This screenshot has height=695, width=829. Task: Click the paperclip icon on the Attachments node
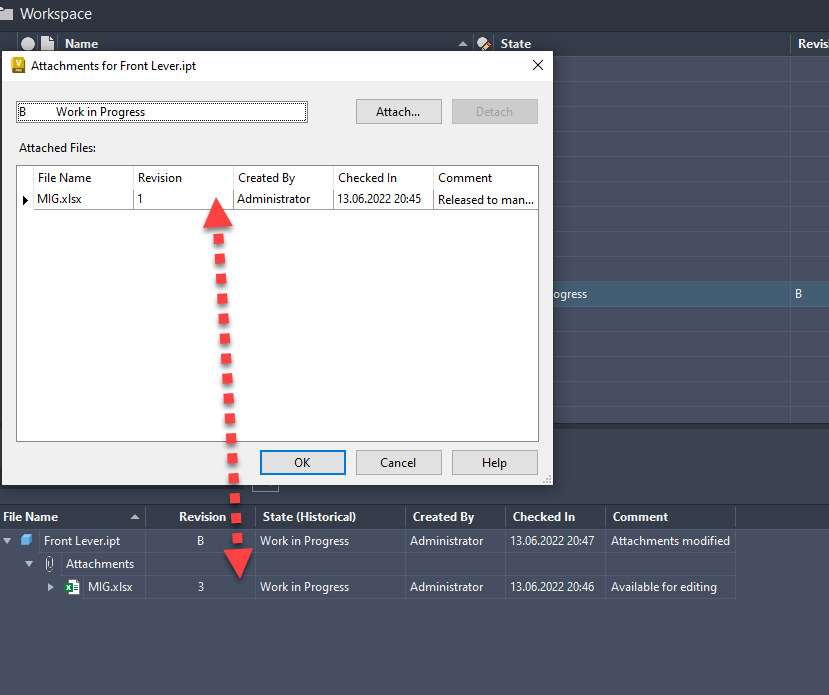click(49, 563)
